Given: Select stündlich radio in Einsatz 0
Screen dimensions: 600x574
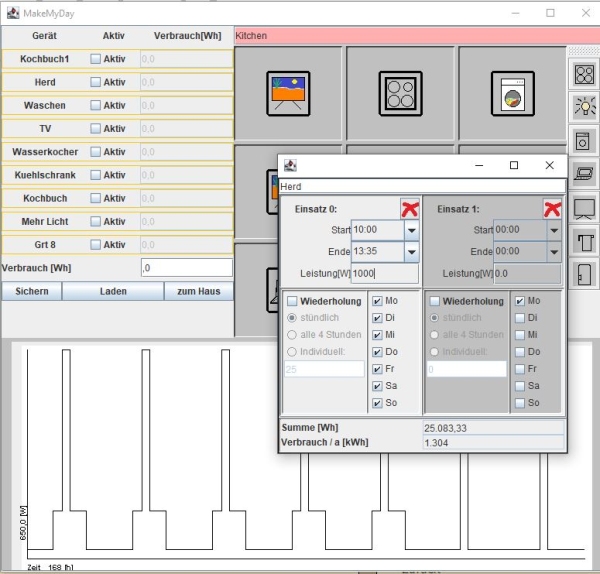Looking at the screenshot, I should point(292,318).
